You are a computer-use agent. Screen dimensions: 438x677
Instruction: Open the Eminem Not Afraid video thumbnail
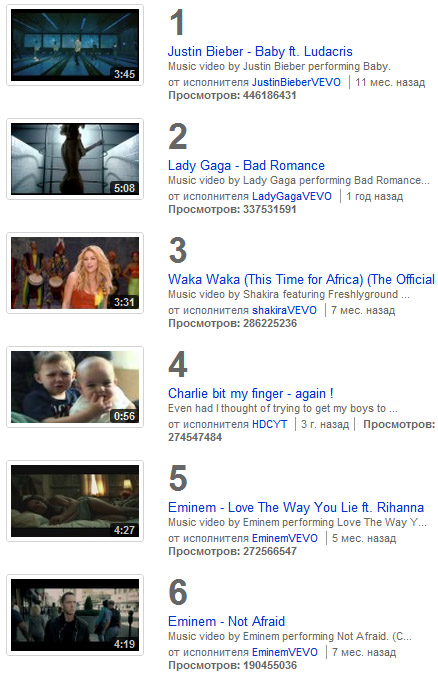[75, 615]
